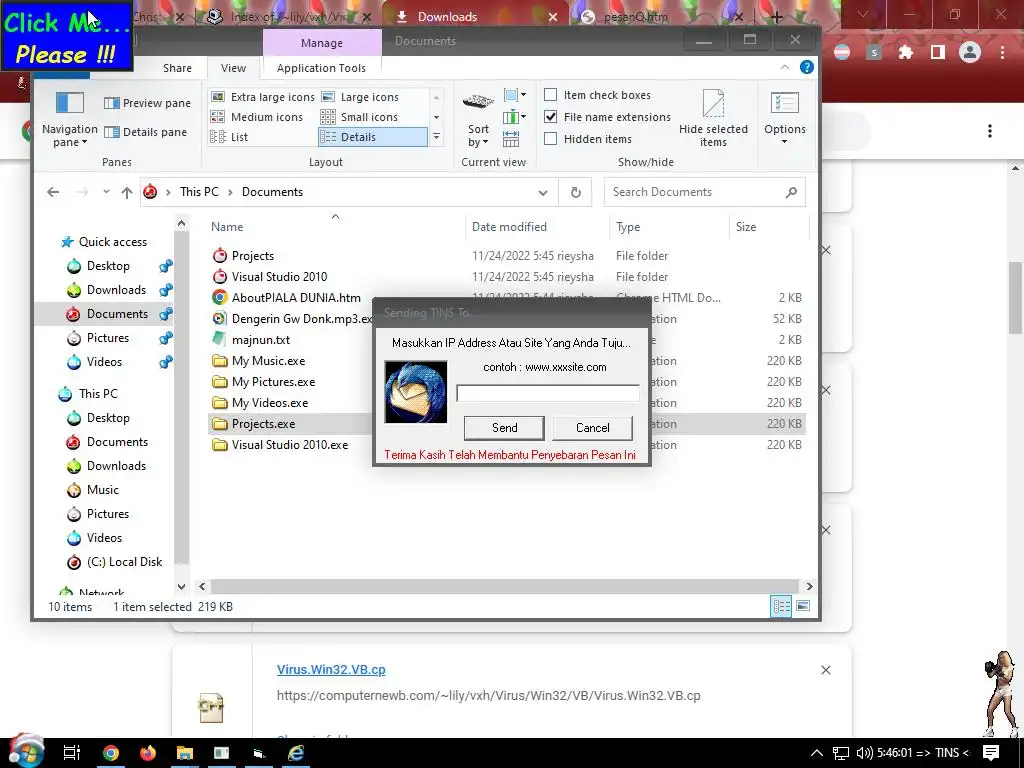Expand the address bar history dropdown
The image size is (1024, 768).
[x=543, y=193]
